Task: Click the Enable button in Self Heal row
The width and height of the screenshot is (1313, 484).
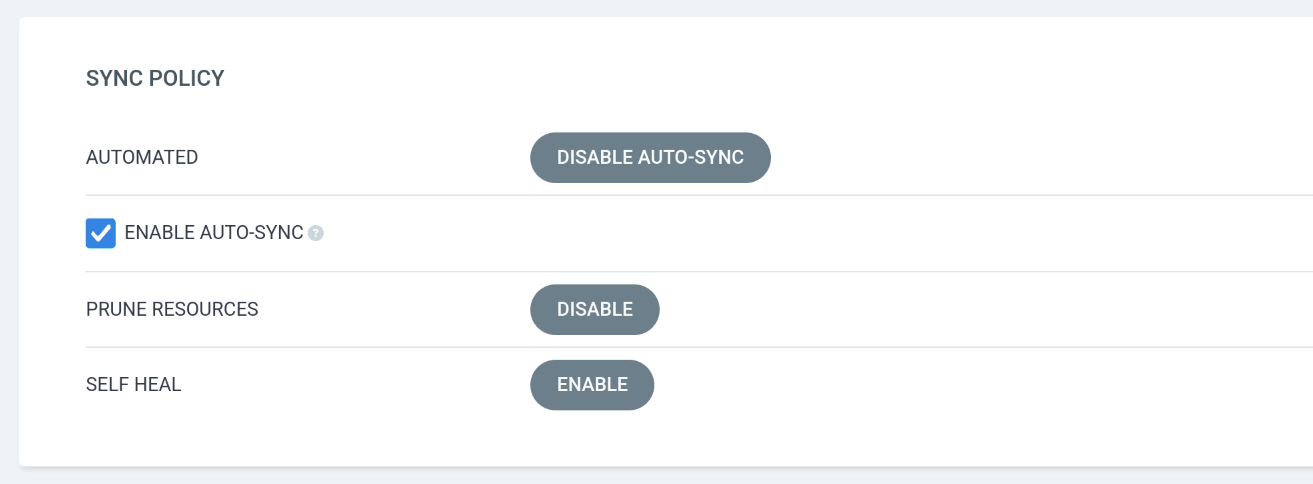Action: (x=592, y=385)
